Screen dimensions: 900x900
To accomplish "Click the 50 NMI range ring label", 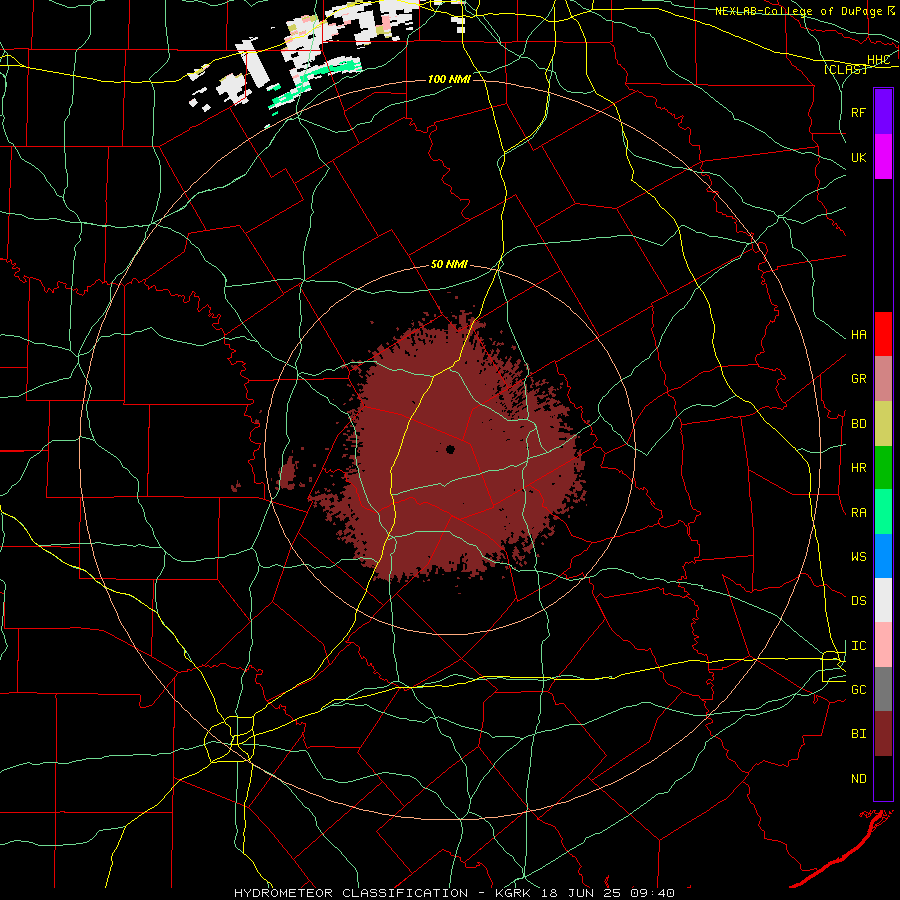I will [x=449, y=264].
